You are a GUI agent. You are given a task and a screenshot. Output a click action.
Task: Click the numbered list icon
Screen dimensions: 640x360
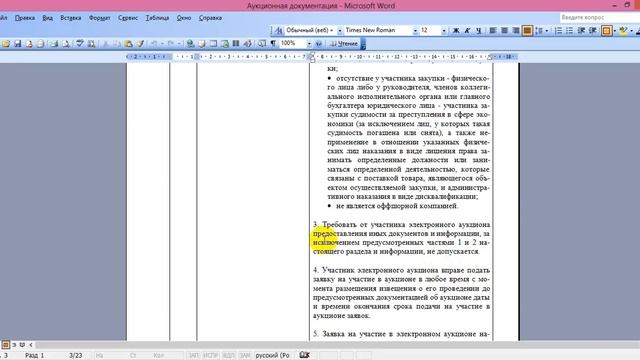(558, 31)
